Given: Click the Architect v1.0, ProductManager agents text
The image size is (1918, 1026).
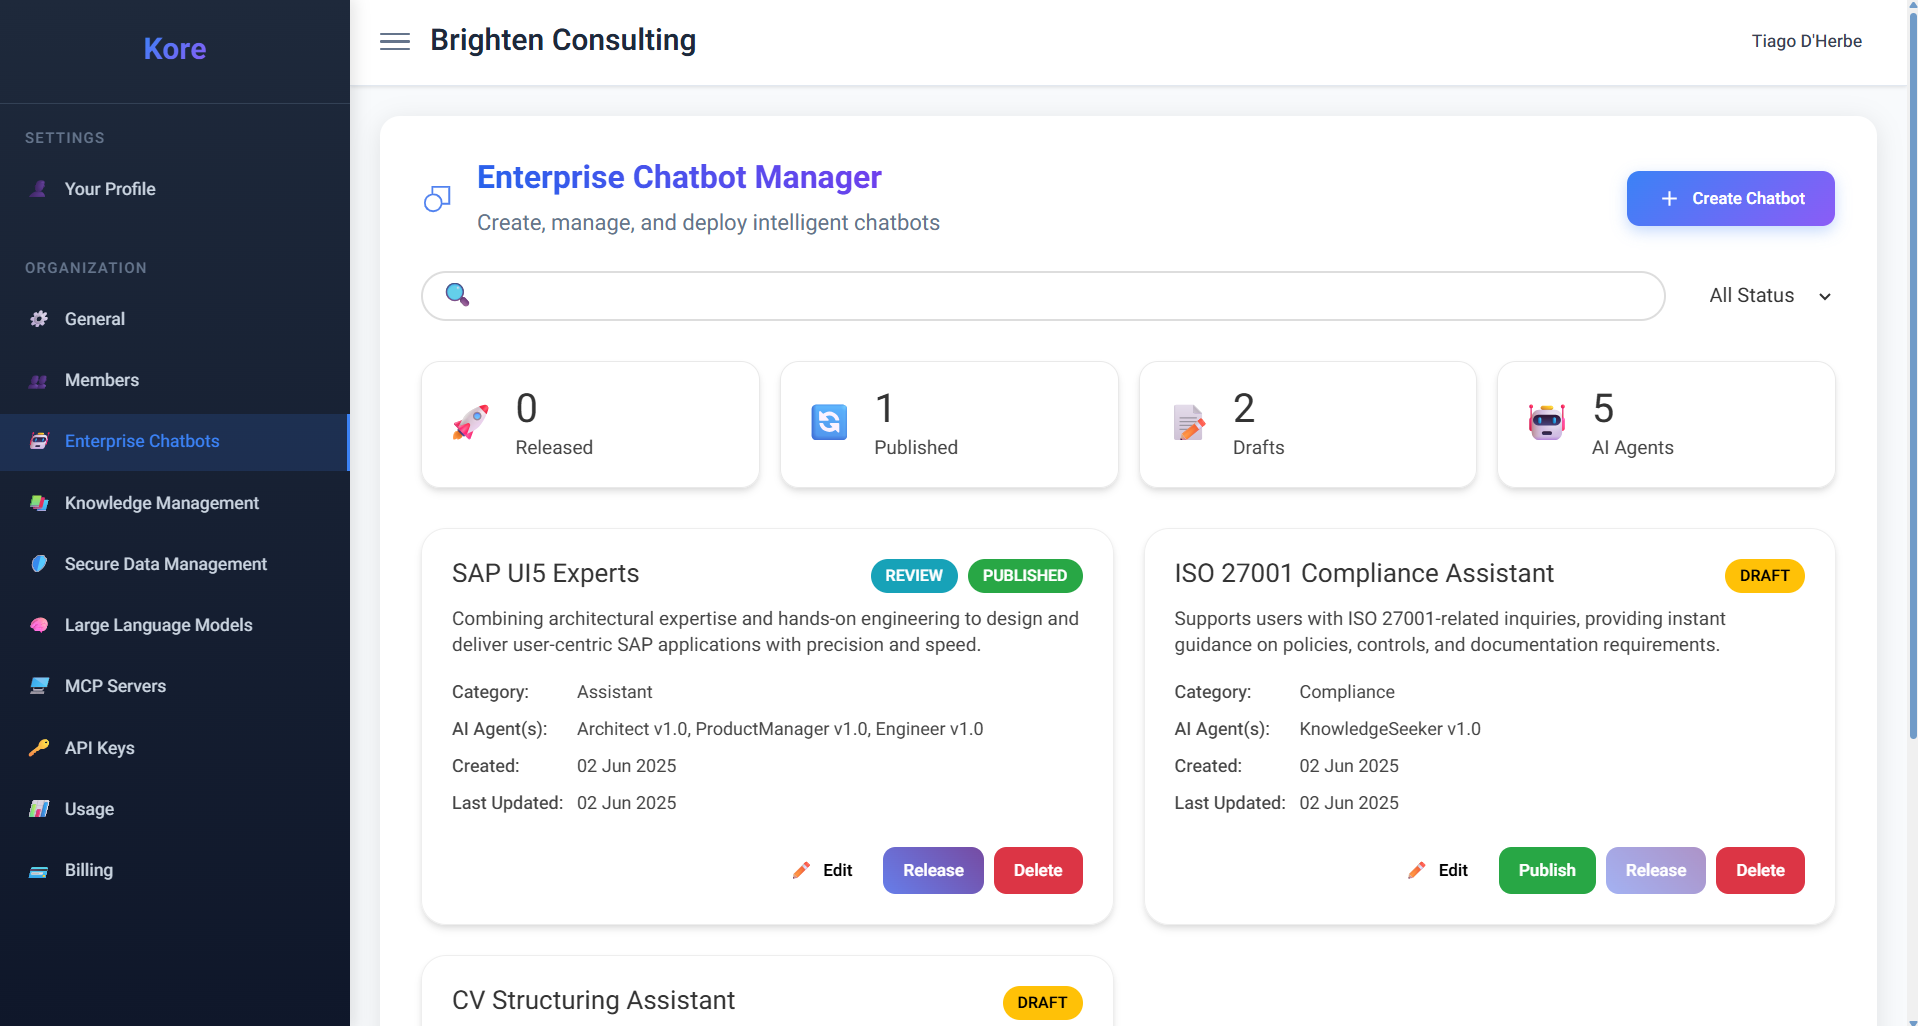Looking at the screenshot, I should 780,729.
